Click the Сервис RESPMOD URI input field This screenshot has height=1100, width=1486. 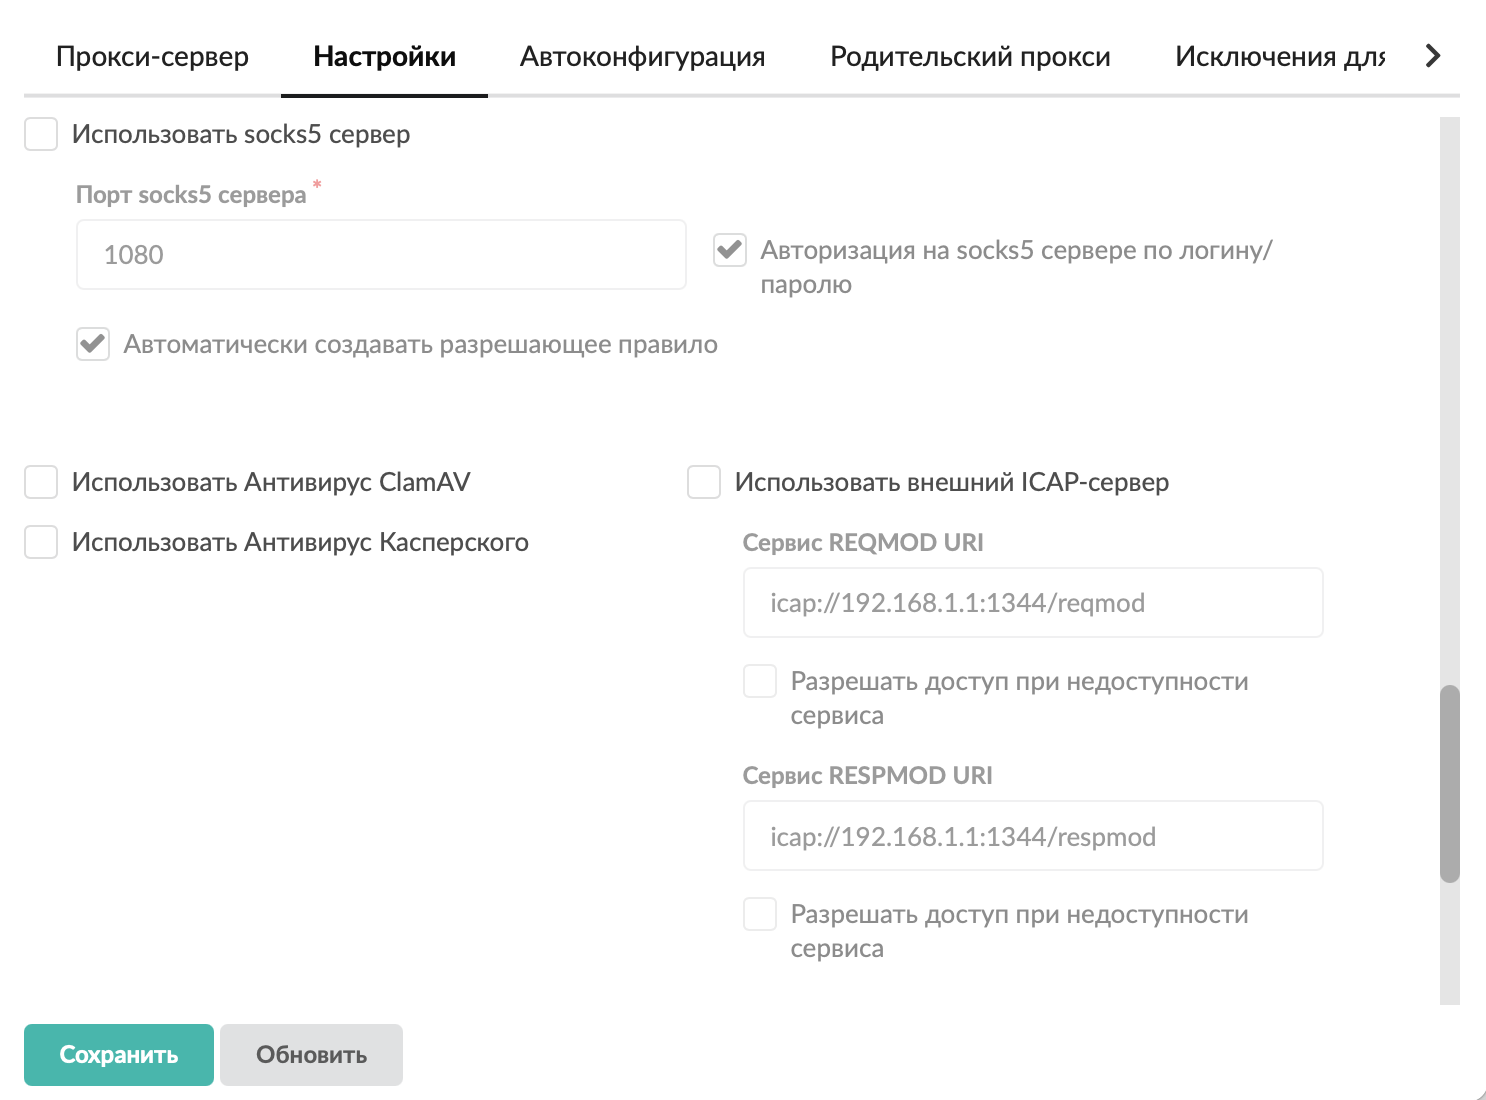1033,836
